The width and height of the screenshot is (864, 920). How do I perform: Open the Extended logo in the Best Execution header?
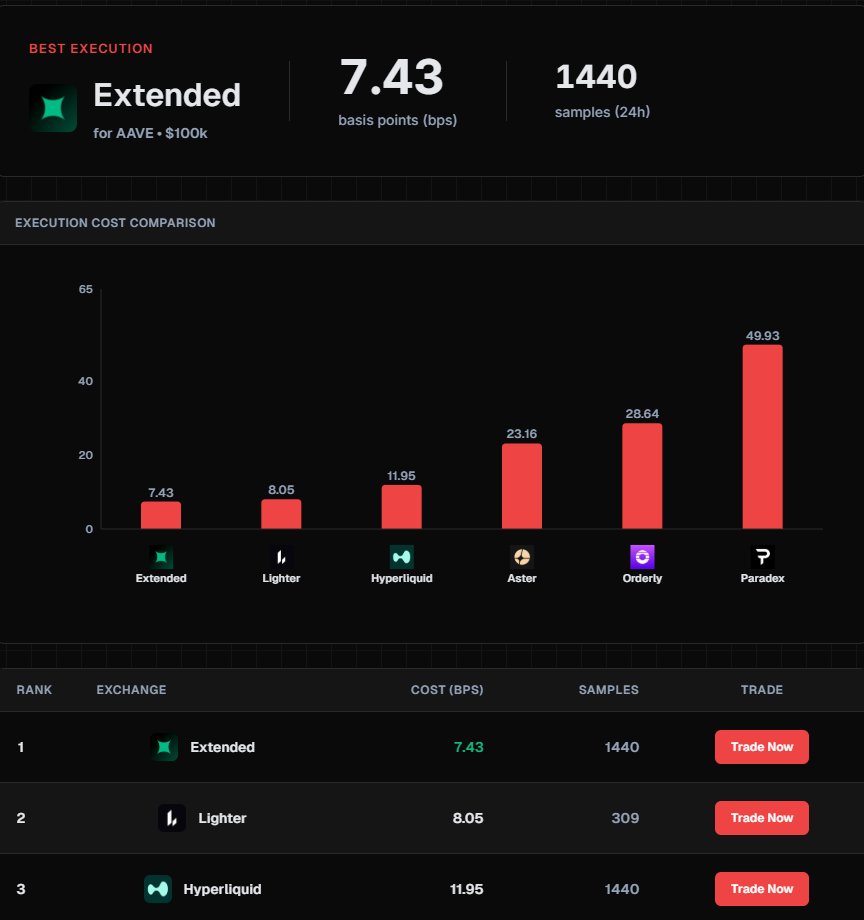coord(52,107)
